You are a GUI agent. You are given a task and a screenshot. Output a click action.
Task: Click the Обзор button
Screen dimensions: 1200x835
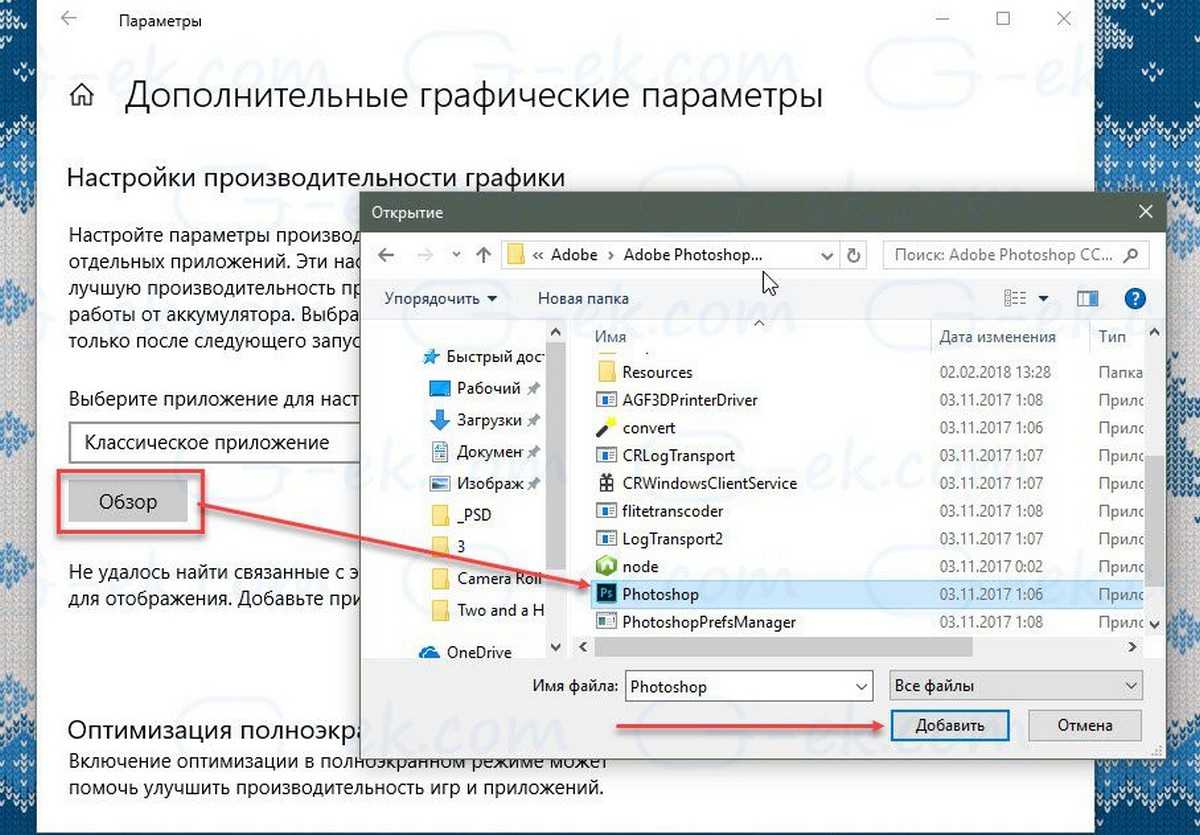pyautogui.click(x=128, y=501)
